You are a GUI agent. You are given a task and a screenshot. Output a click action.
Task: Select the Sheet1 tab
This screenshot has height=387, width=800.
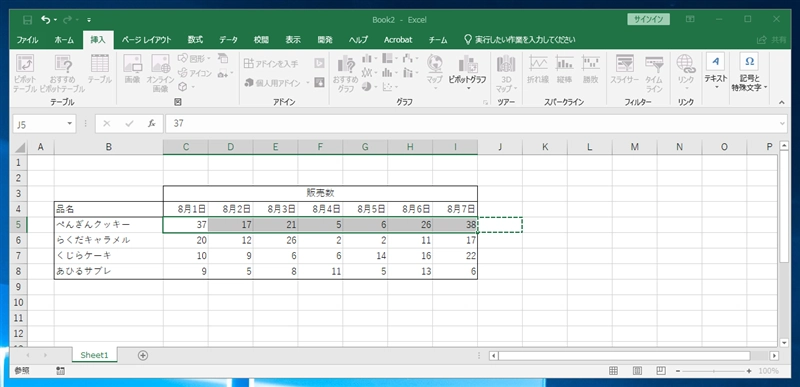click(94, 355)
